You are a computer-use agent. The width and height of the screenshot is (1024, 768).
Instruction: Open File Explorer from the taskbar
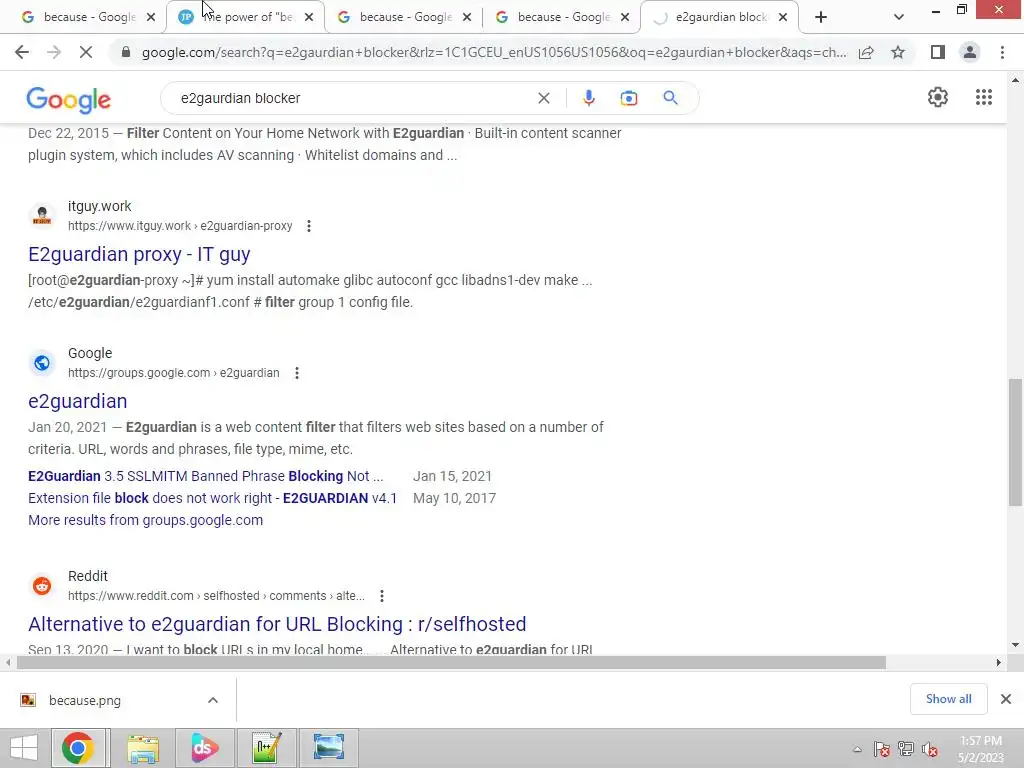coord(143,748)
